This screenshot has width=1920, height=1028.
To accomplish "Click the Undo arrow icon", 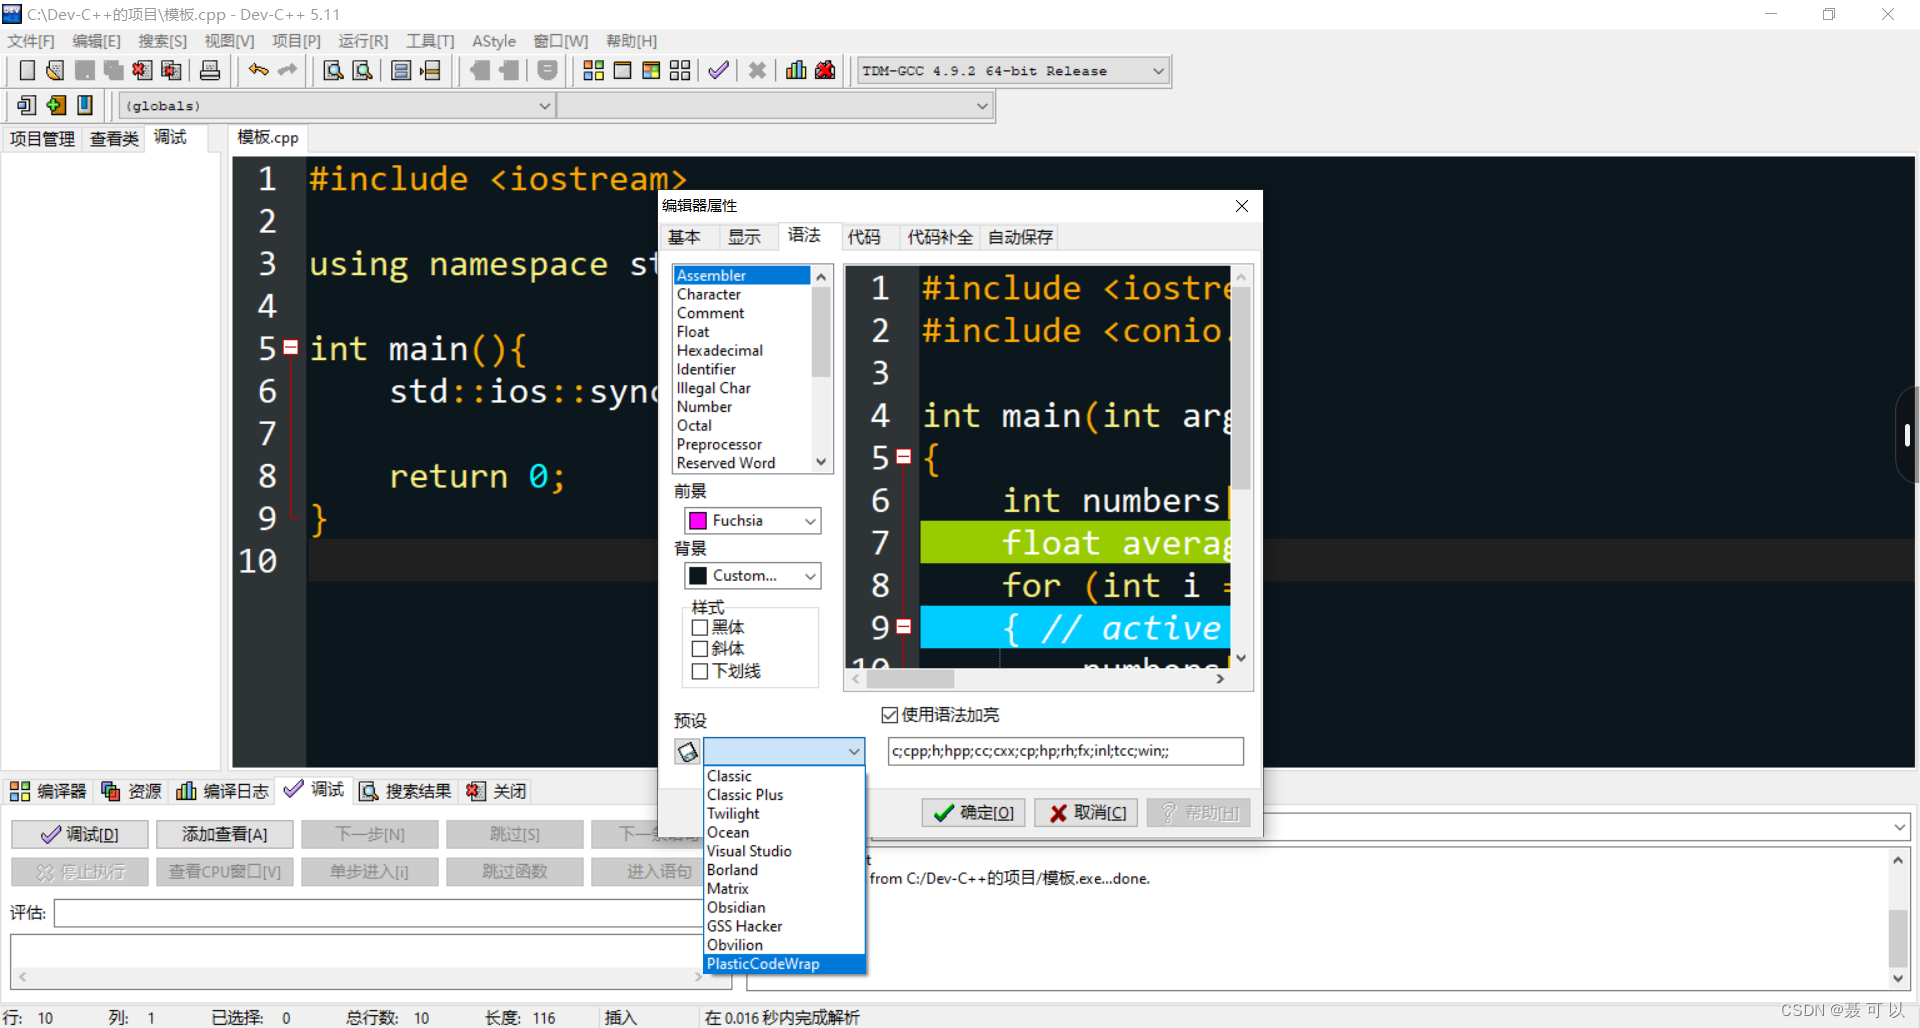I will 257,70.
